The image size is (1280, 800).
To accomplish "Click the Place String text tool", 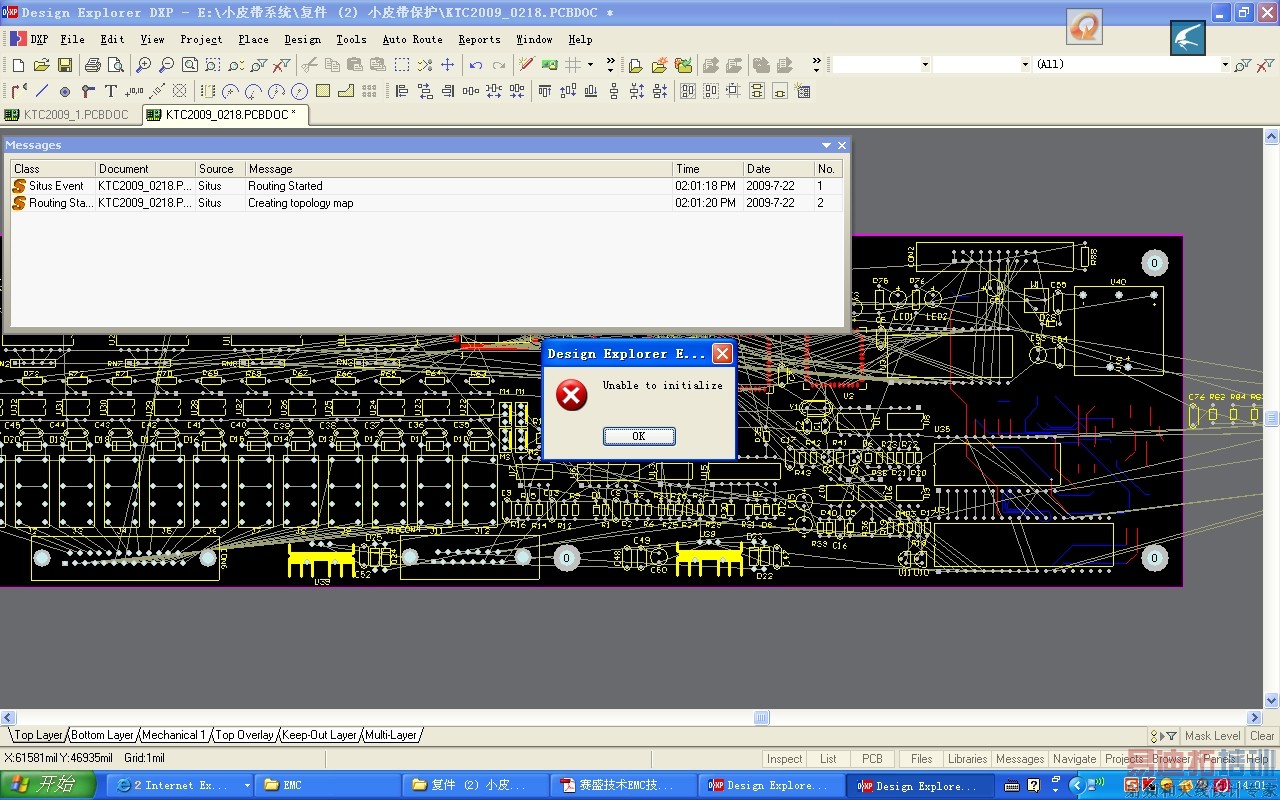I will point(111,91).
